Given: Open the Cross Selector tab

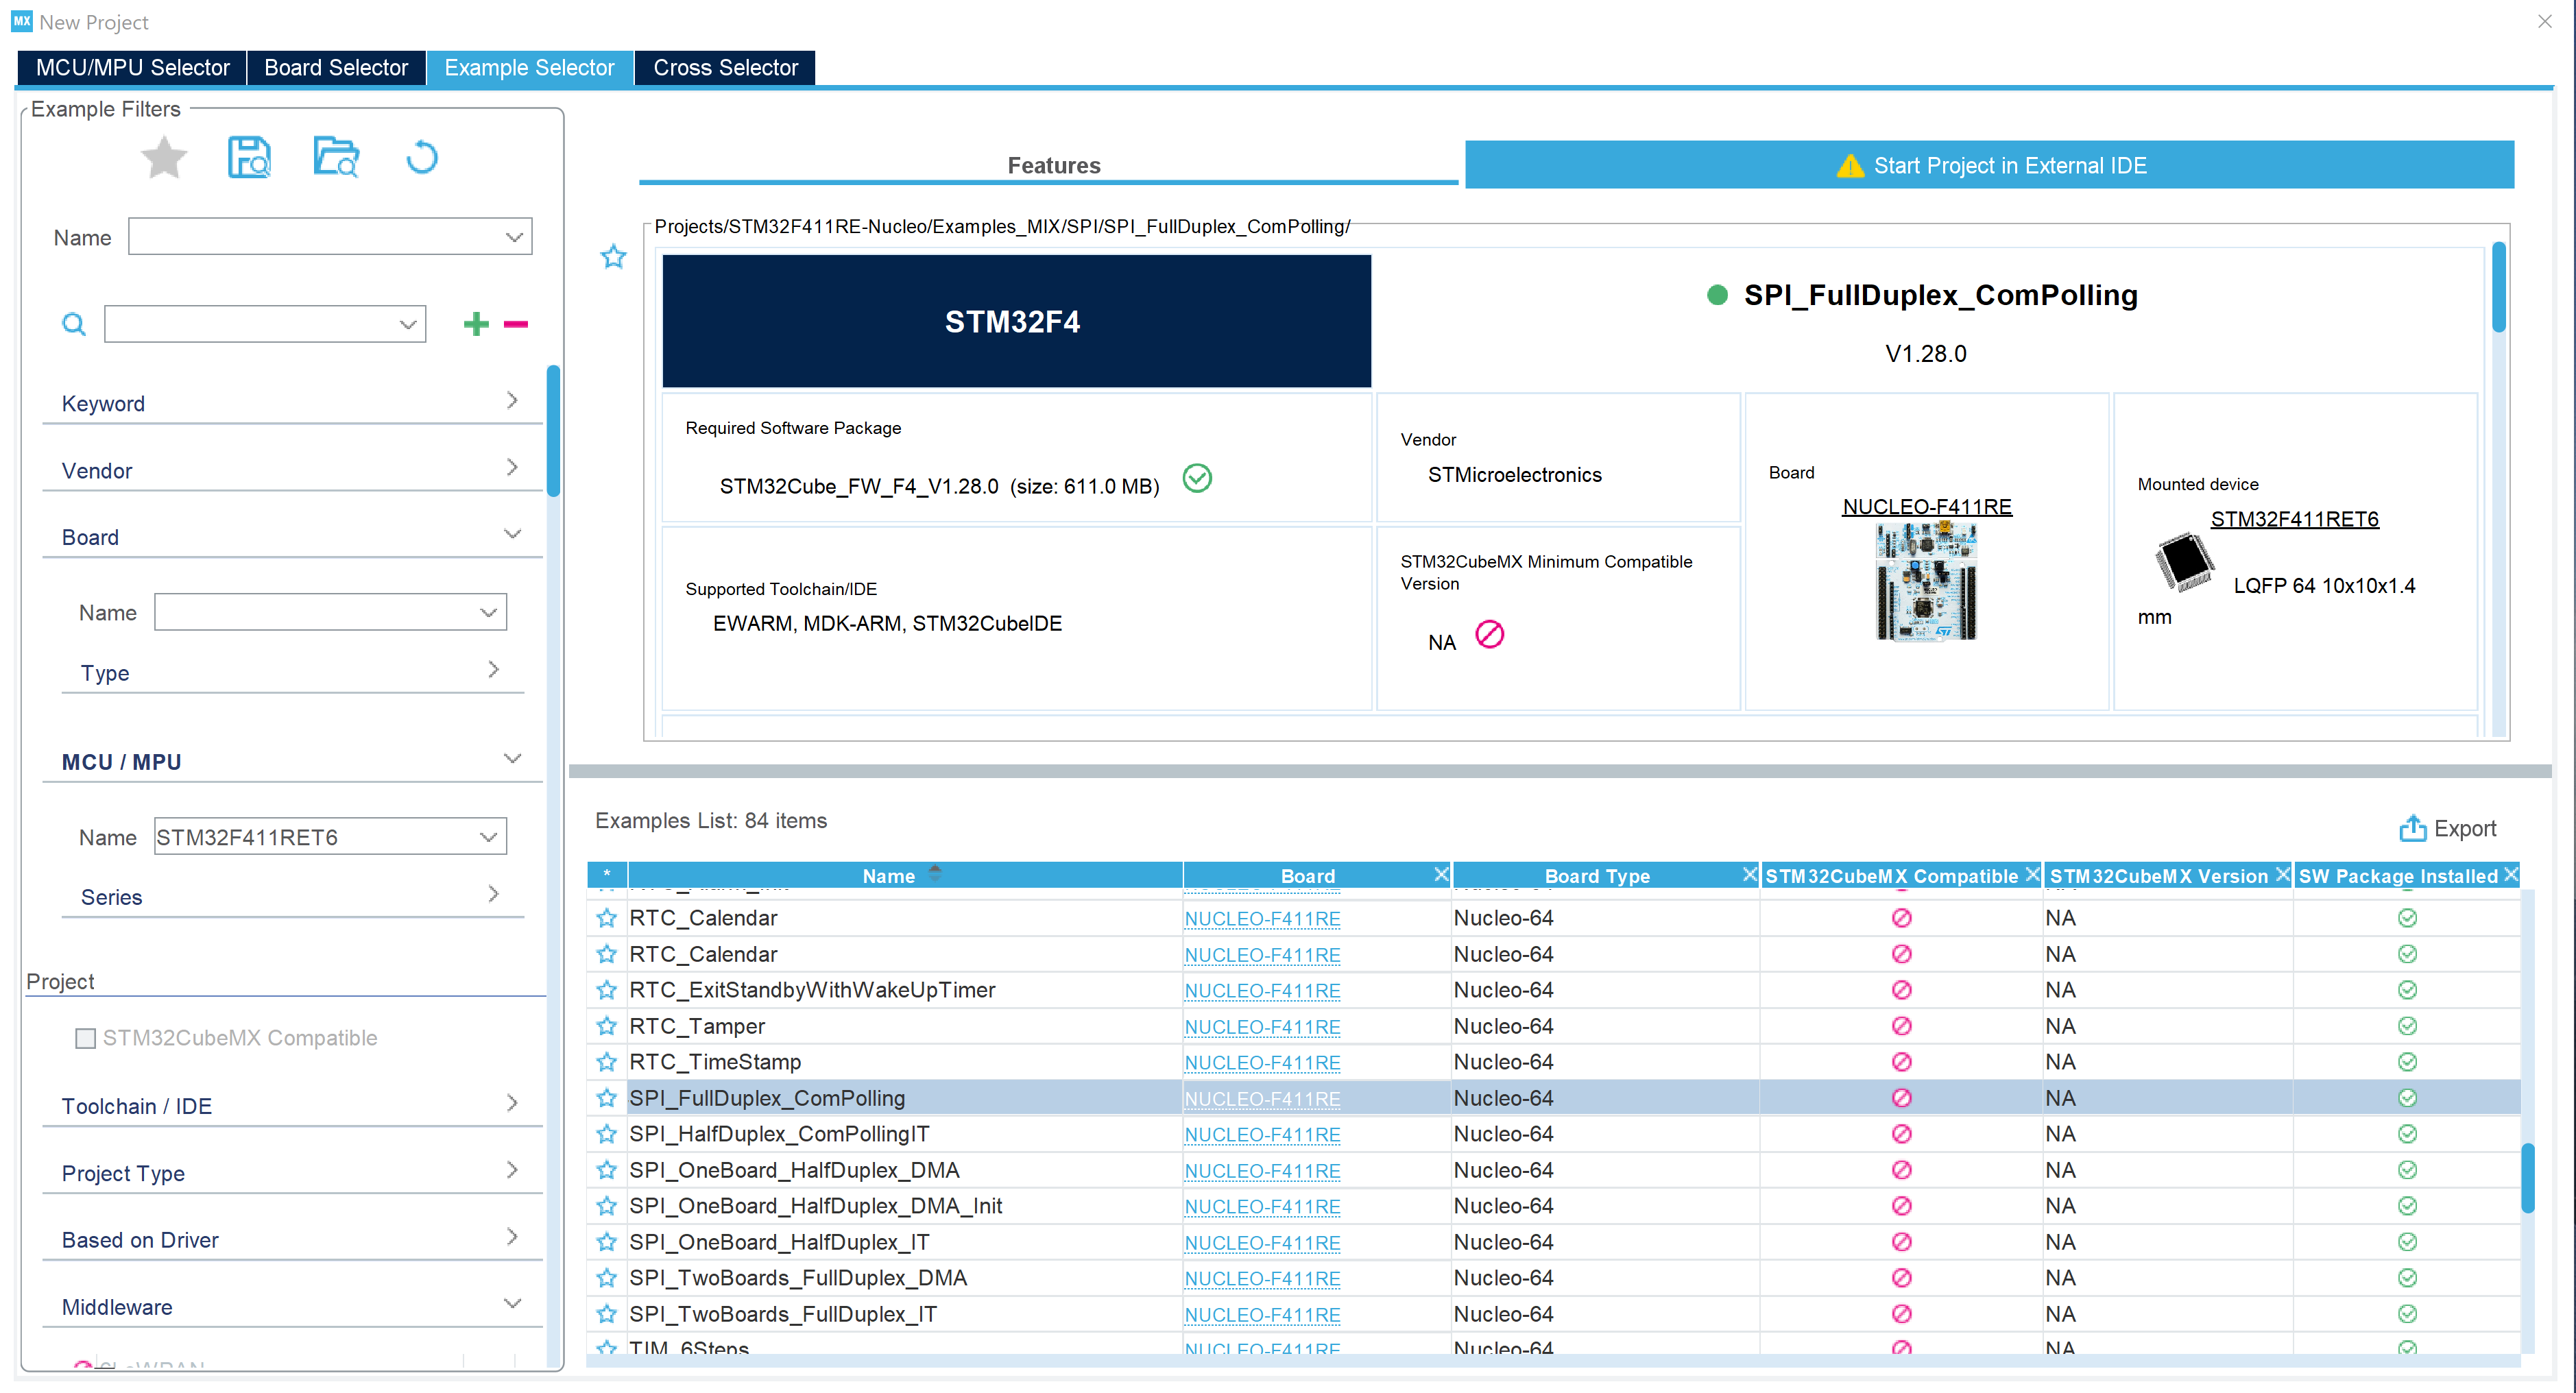Looking at the screenshot, I should (725, 68).
